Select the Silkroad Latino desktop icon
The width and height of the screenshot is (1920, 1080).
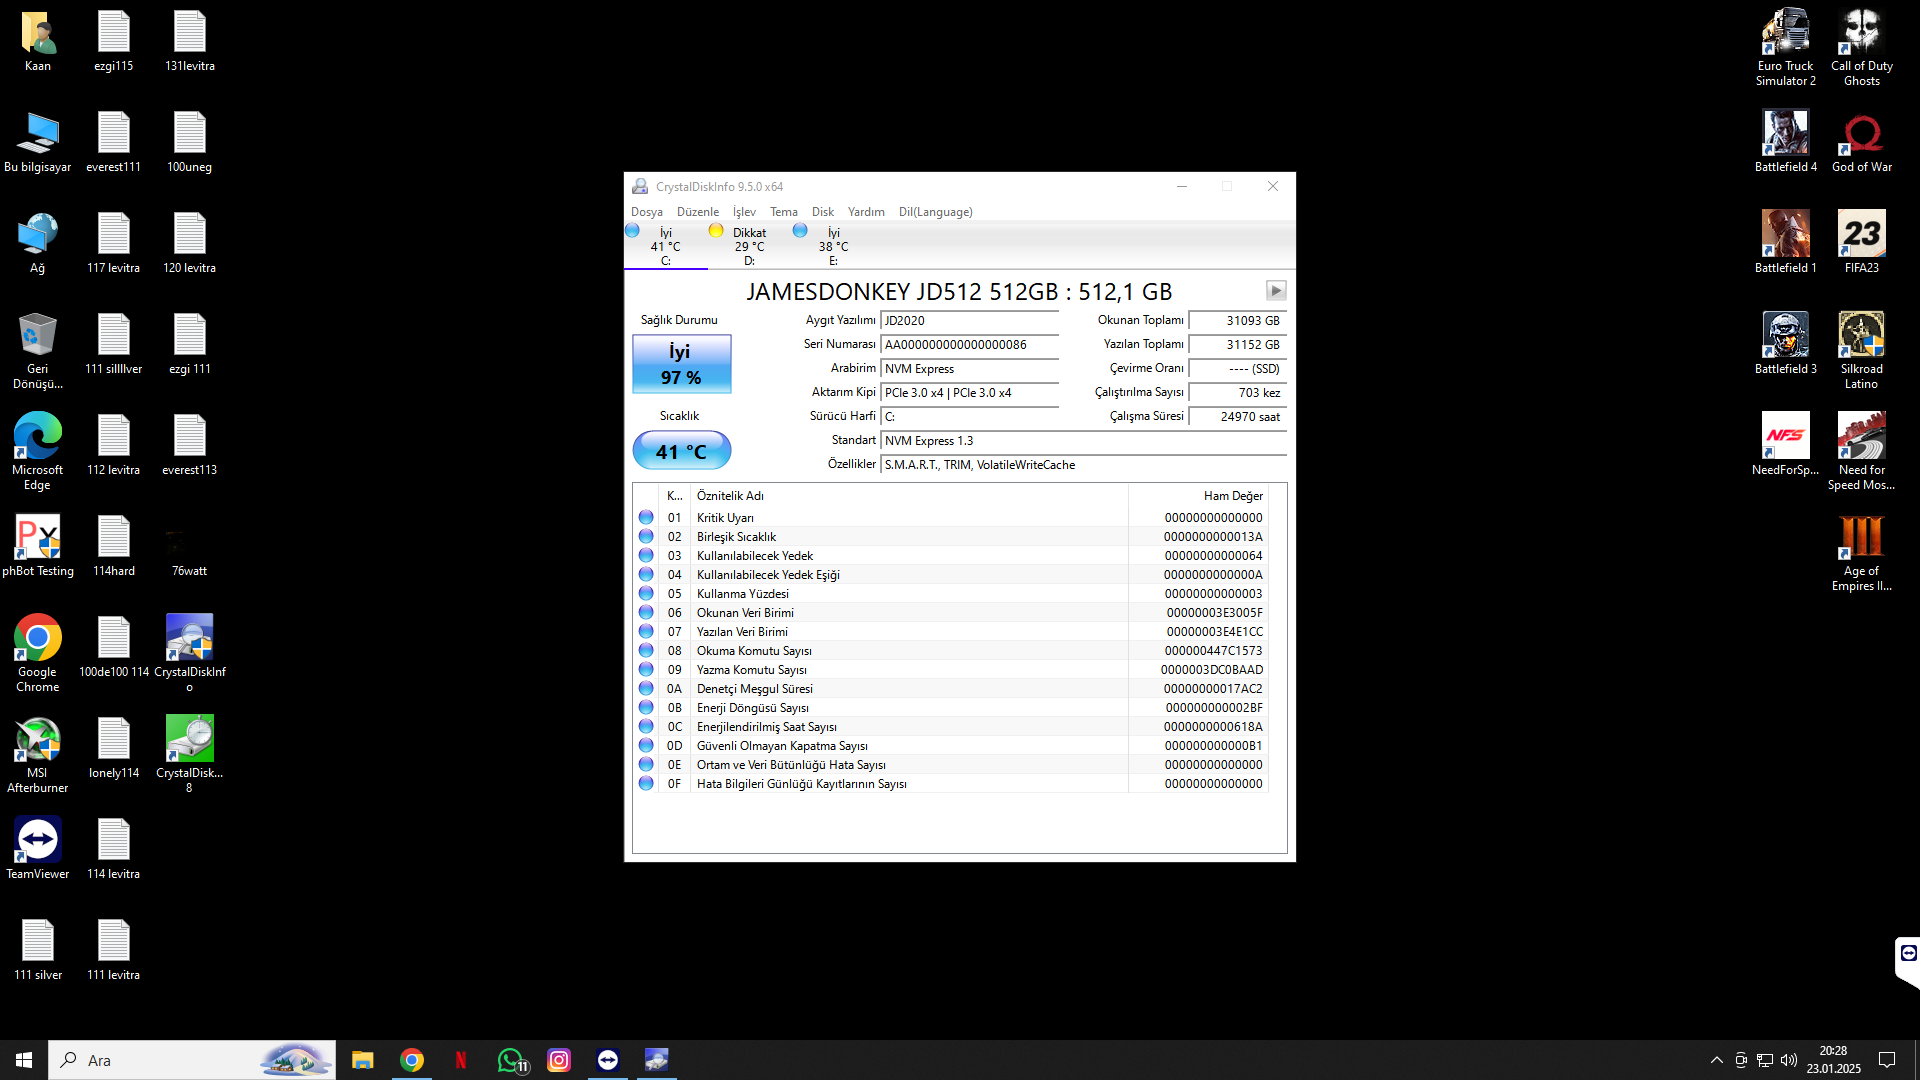[1861, 351]
